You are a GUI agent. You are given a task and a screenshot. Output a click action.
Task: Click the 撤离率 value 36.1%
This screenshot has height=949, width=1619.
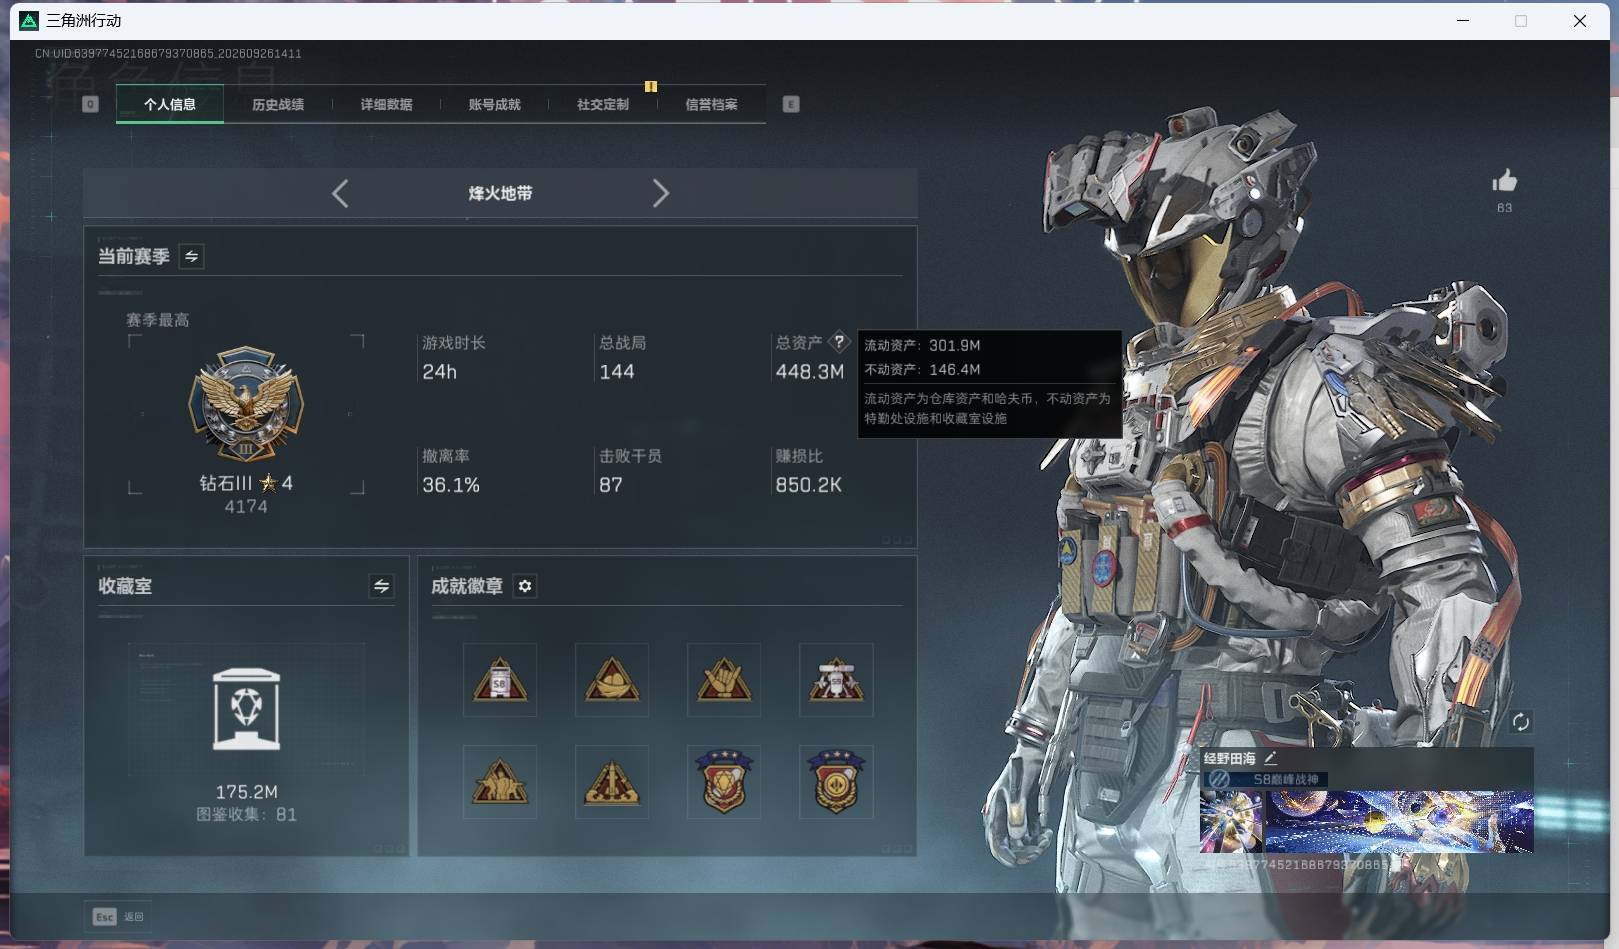[x=450, y=485]
